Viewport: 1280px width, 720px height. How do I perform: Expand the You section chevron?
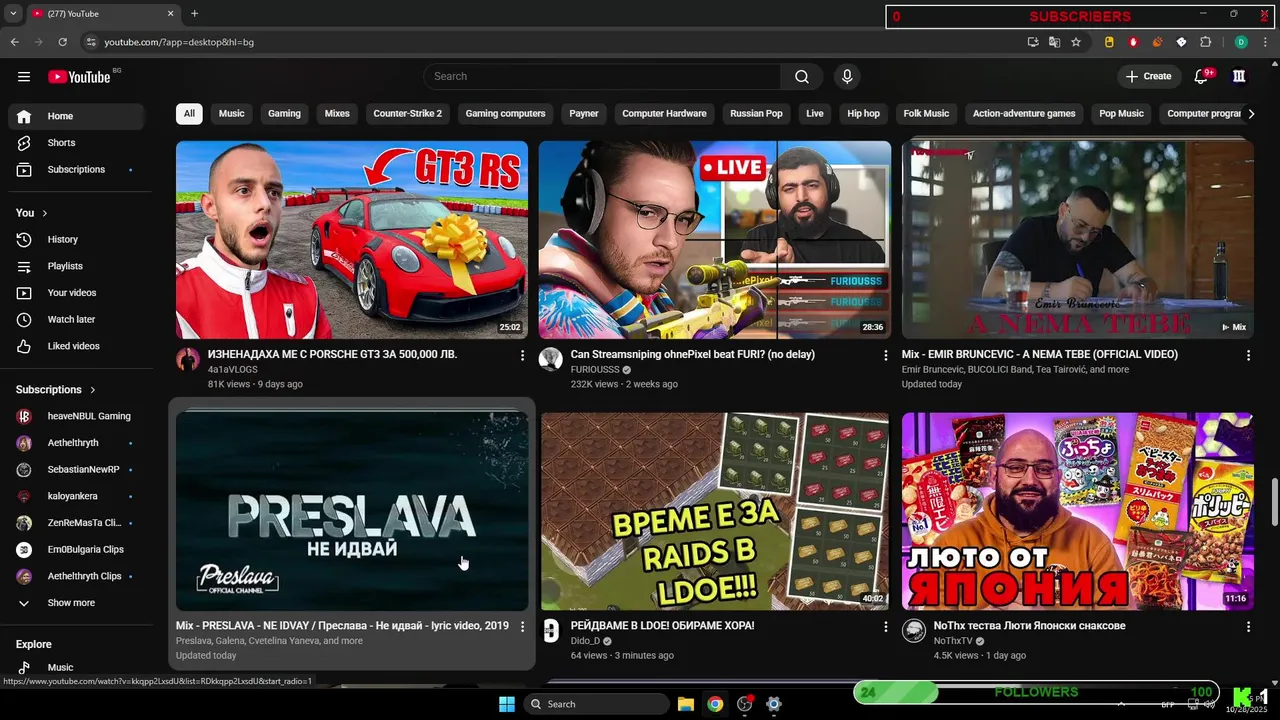[44, 213]
